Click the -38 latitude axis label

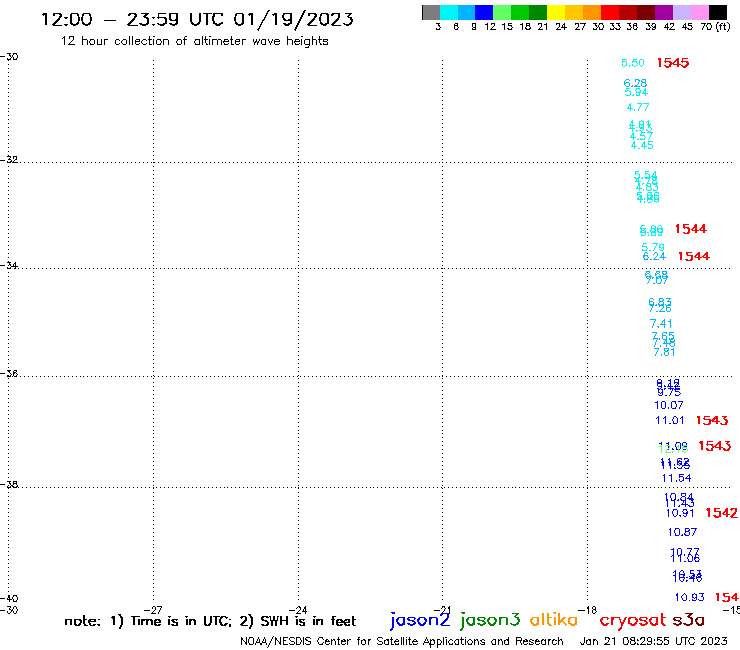click(x=9, y=485)
